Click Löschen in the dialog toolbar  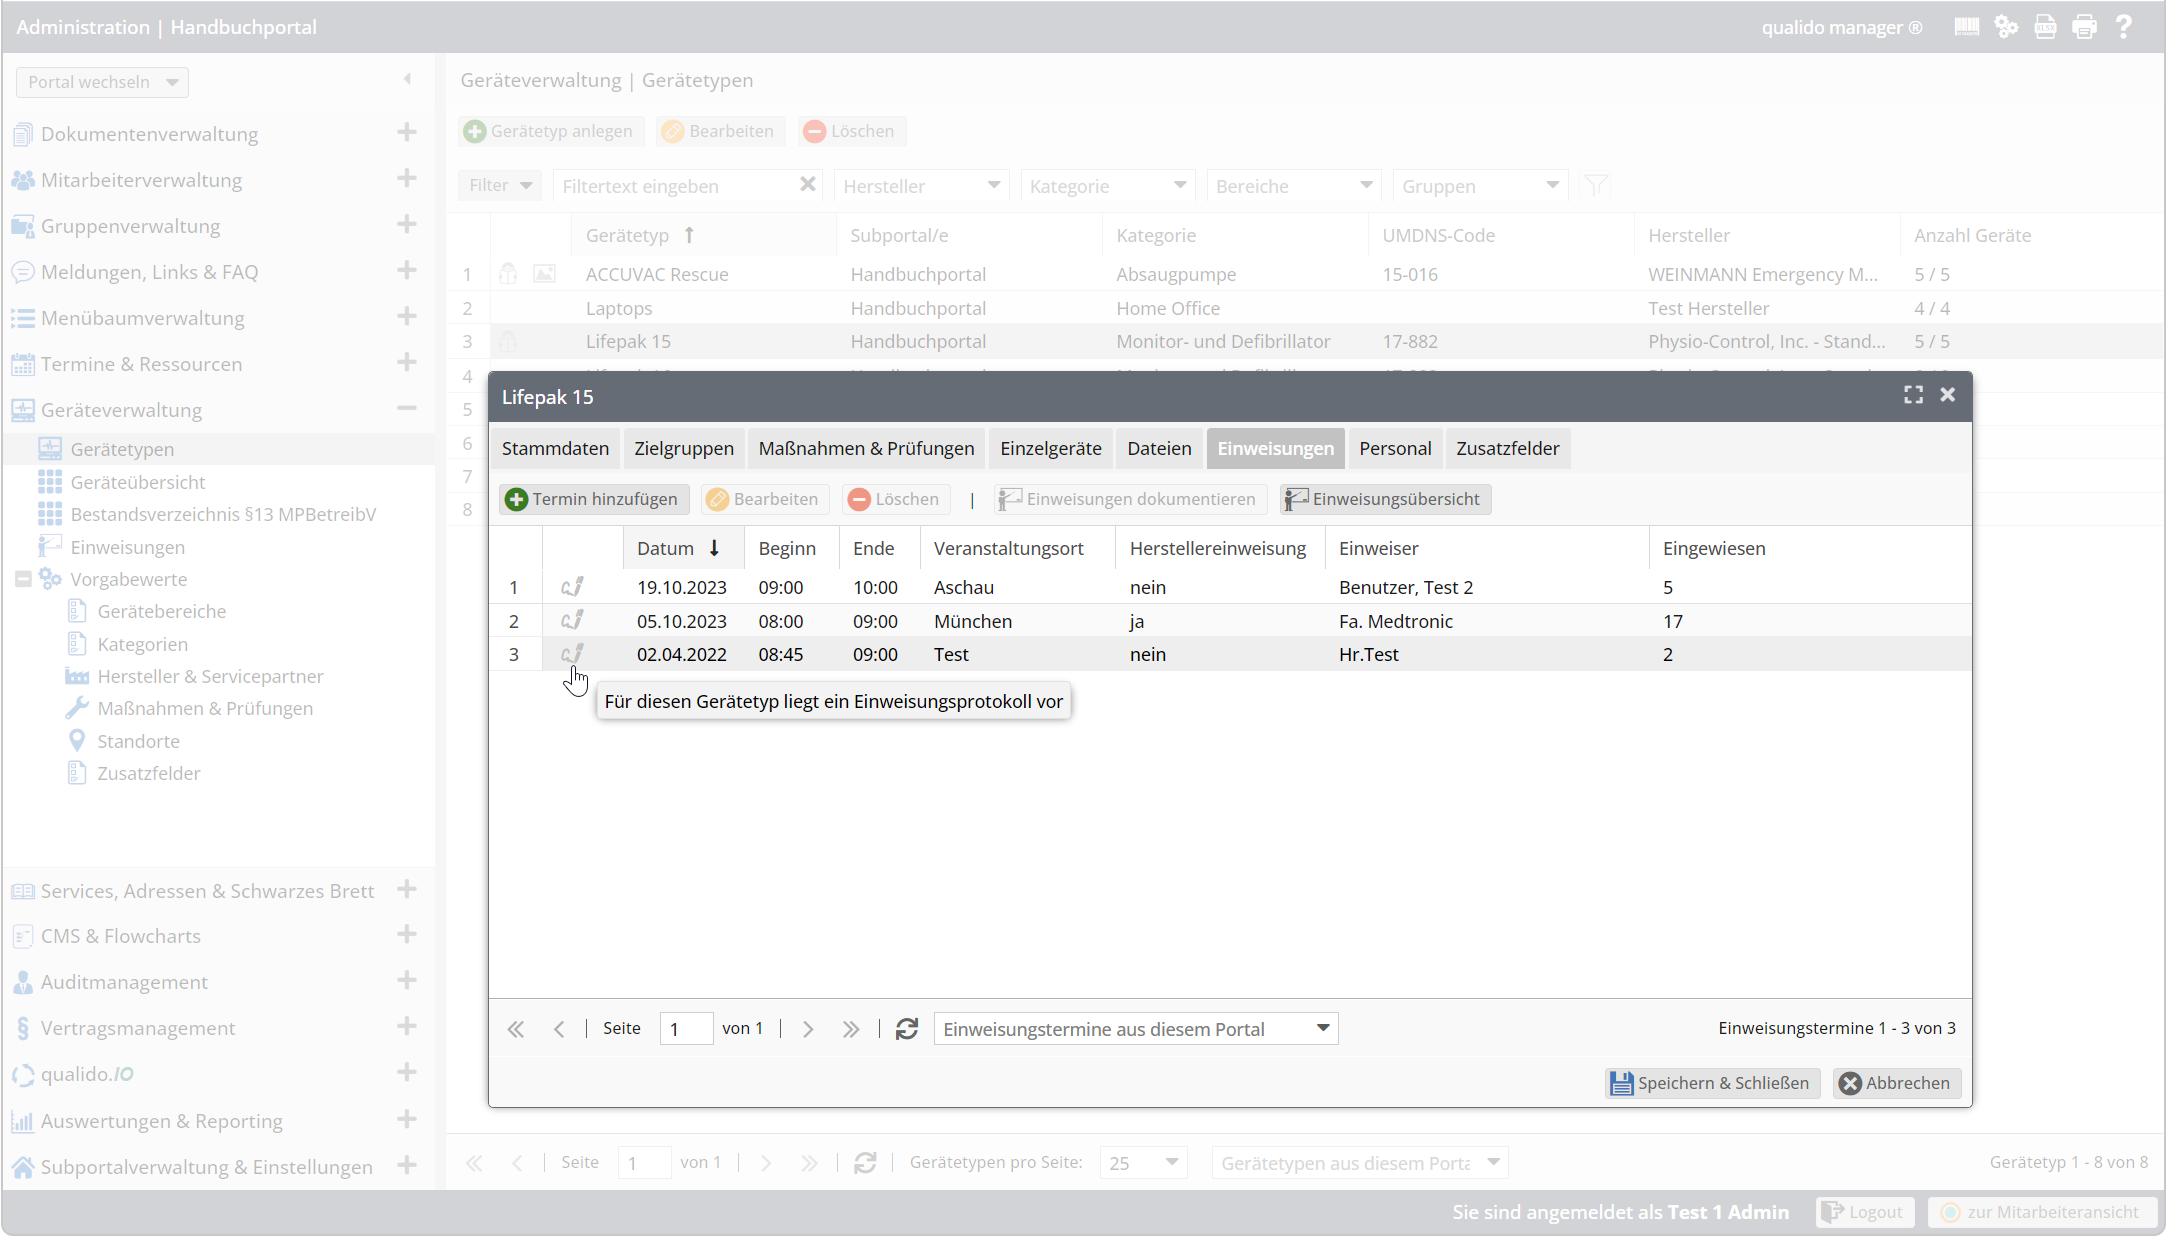click(895, 499)
